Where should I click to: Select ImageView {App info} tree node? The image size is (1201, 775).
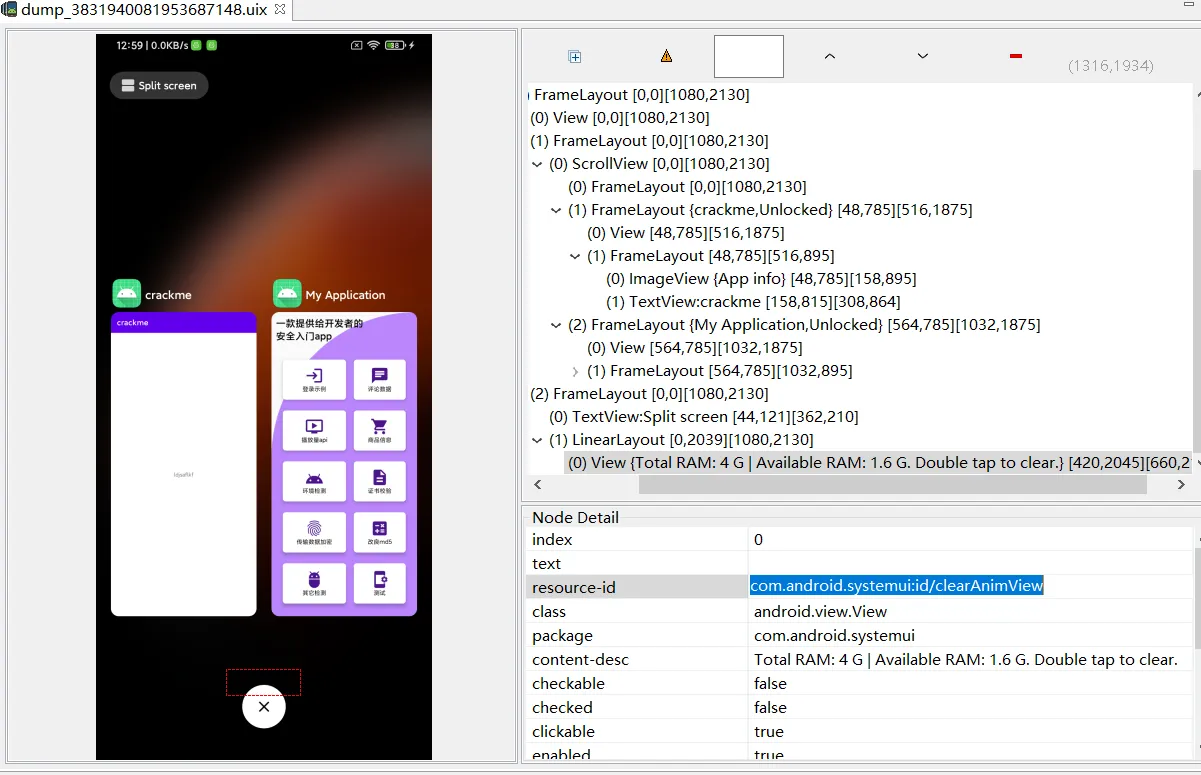760,279
